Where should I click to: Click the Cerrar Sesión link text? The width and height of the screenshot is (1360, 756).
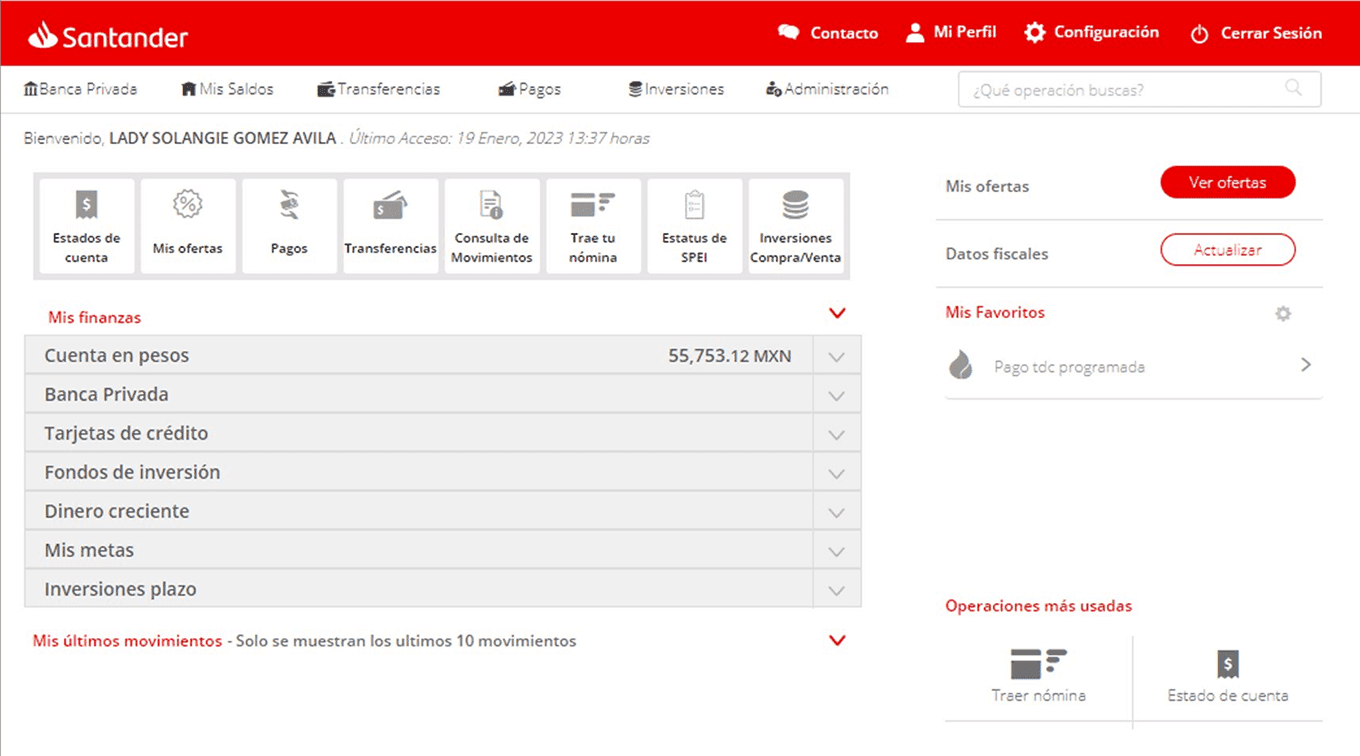(1271, 33)
